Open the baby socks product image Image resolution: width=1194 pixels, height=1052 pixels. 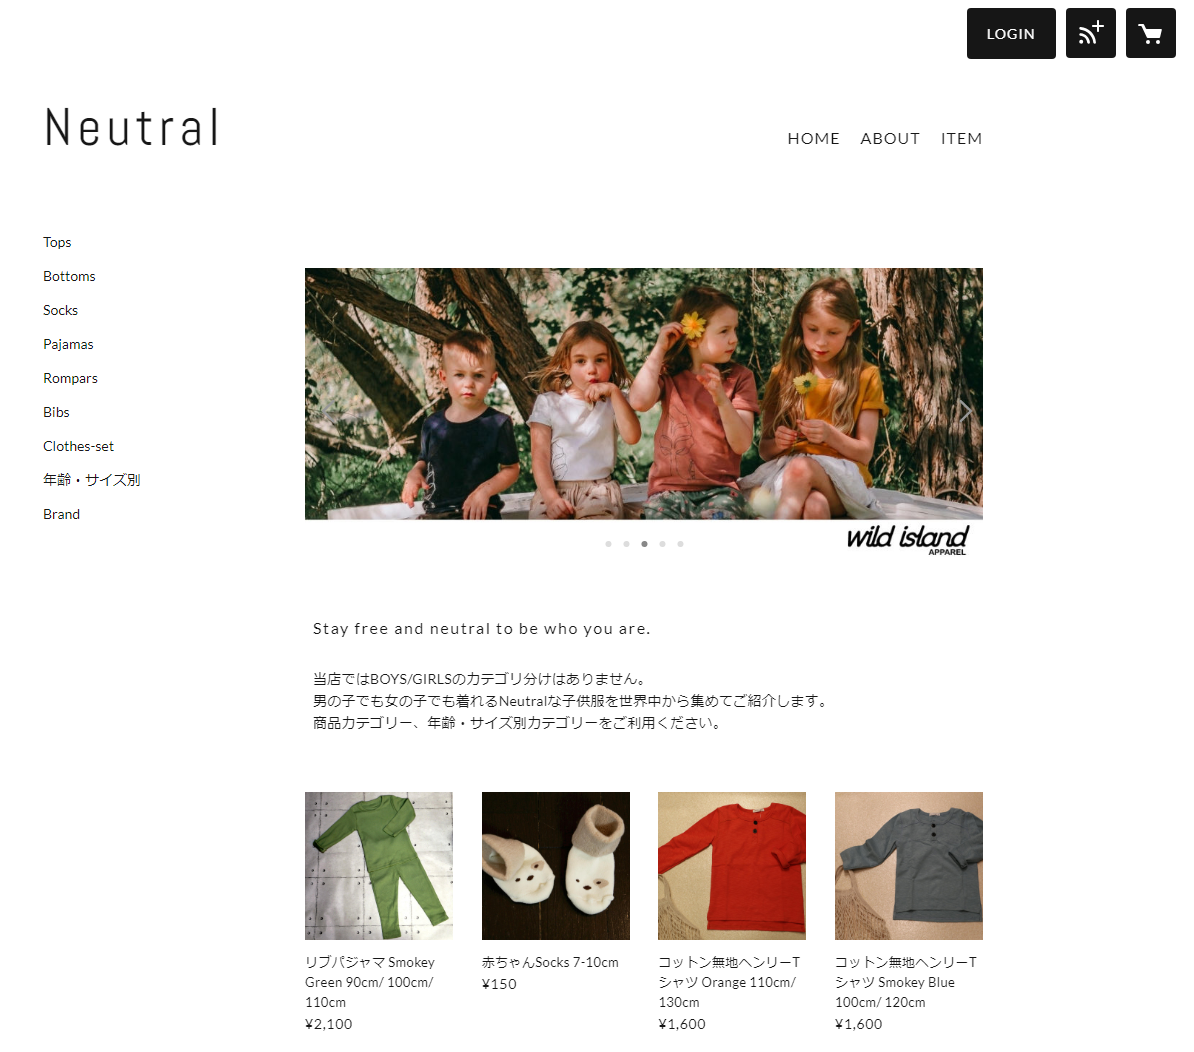(x=555, y=866)
